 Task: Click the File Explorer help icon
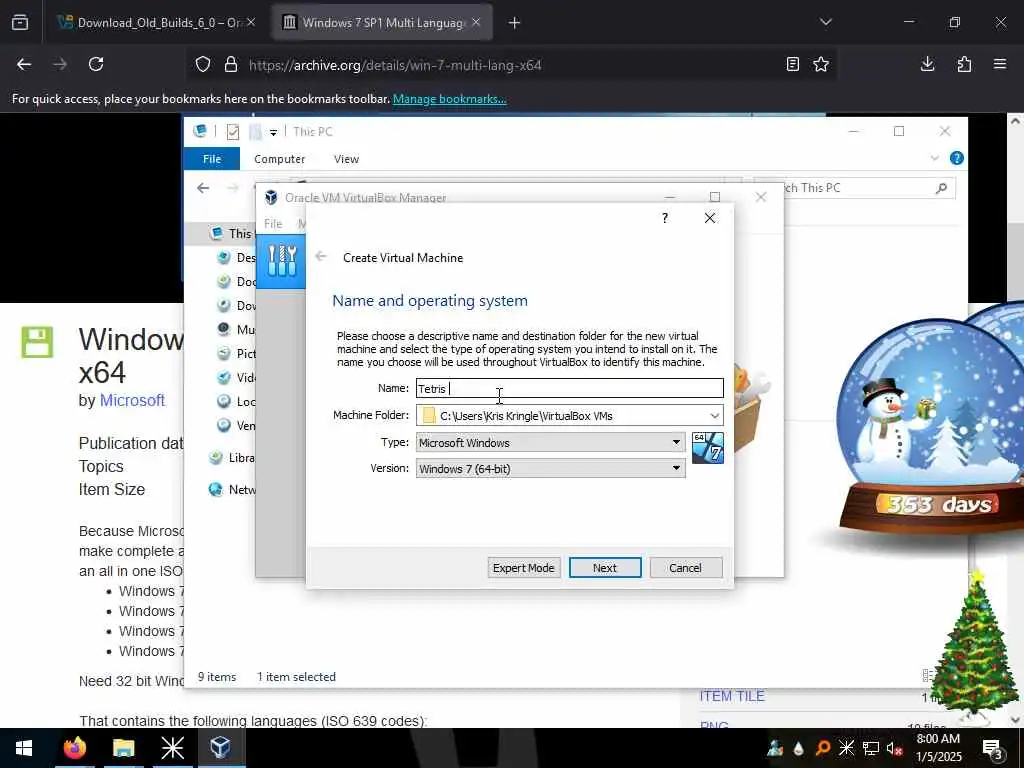957,158
